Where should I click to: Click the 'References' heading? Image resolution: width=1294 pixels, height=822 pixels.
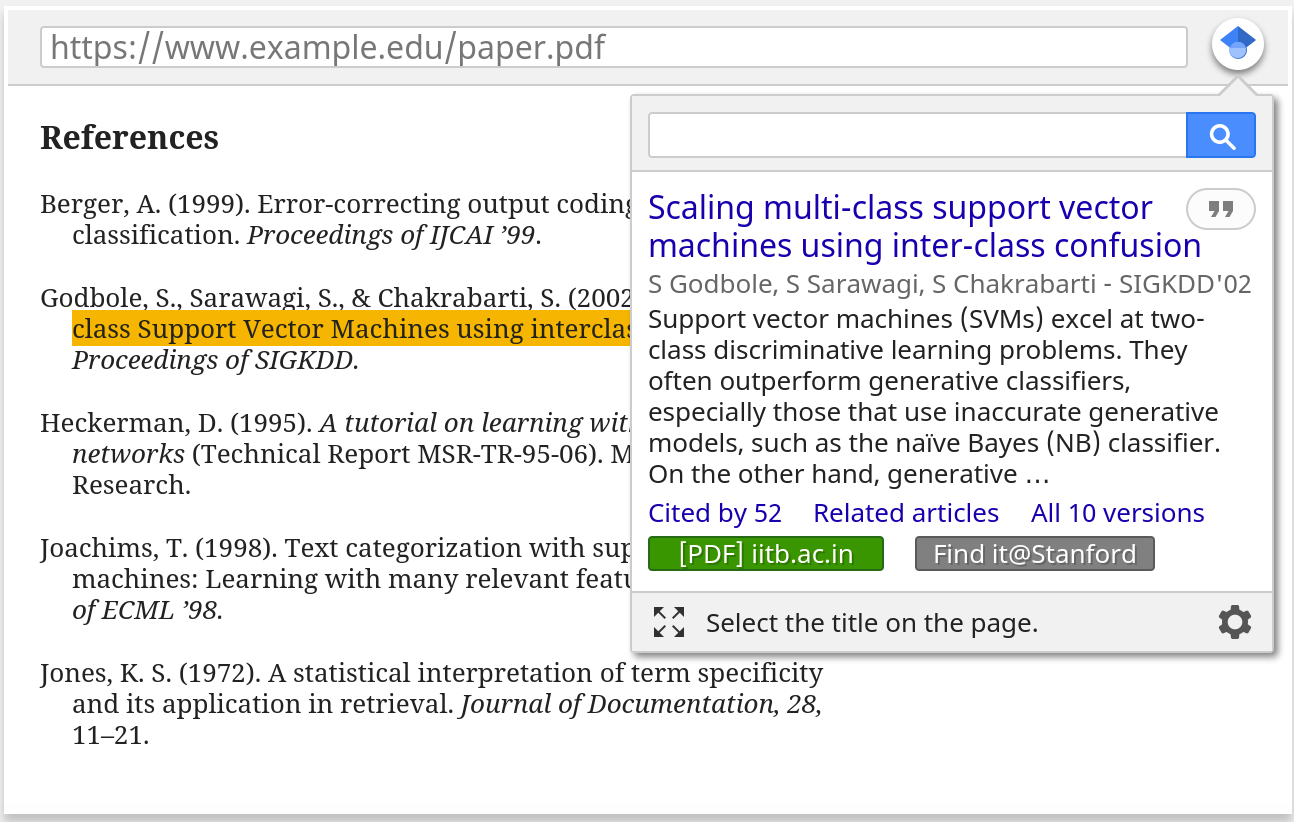point(129,137)
